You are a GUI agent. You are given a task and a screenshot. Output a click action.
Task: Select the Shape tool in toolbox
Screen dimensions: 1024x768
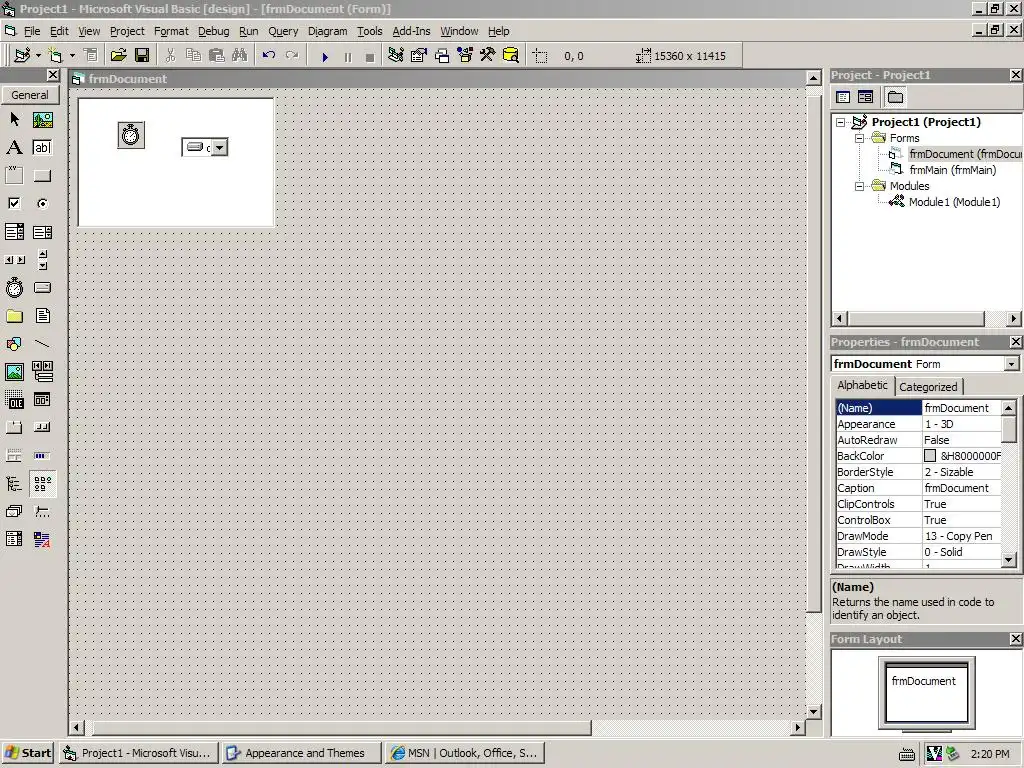(x=14, y=344)
